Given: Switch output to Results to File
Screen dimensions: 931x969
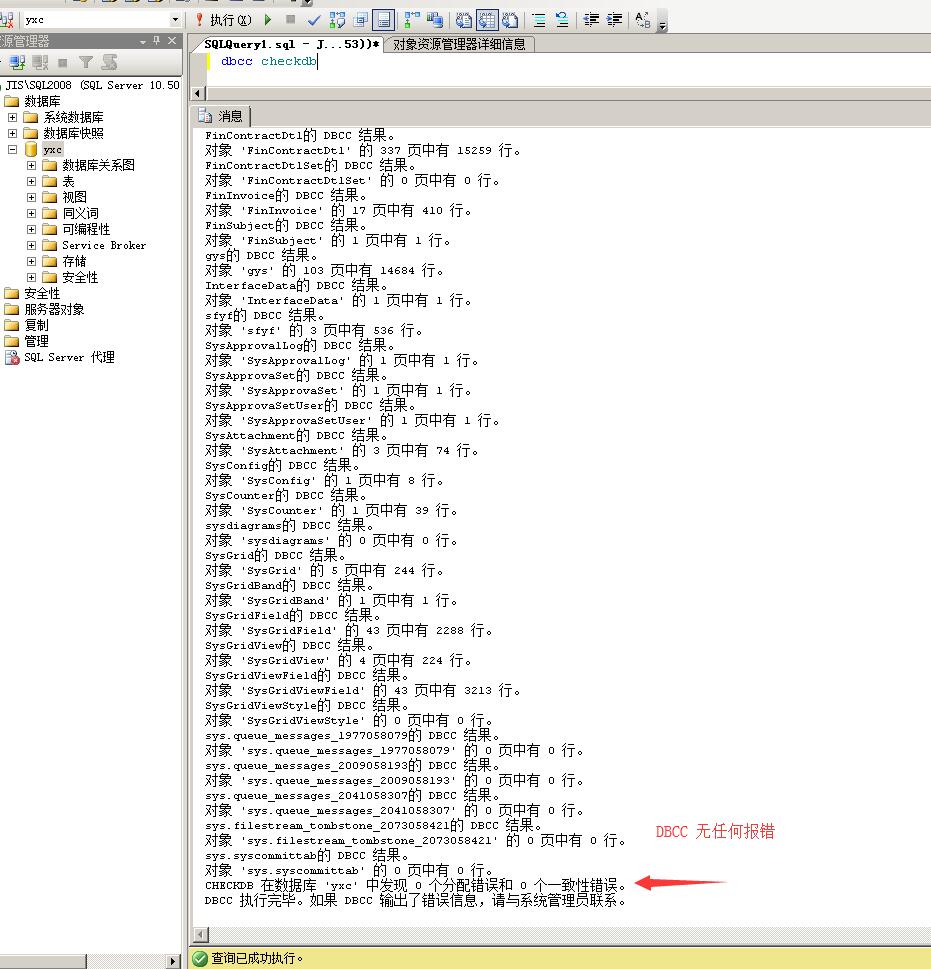Looking at the screenshot, I should [510, 20].
